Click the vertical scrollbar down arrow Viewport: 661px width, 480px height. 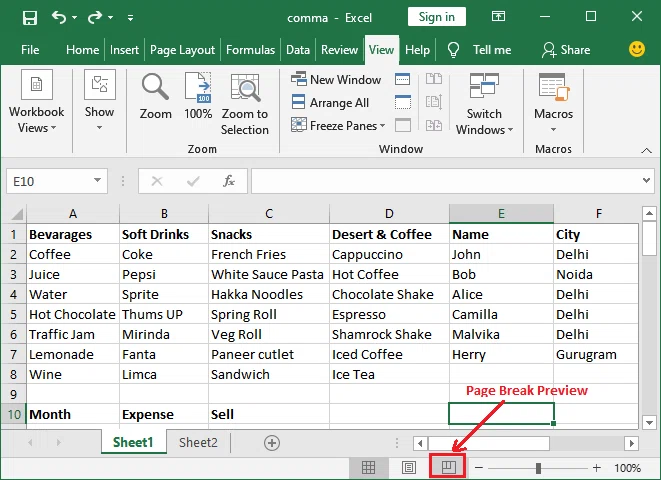[x=649, y=422]
